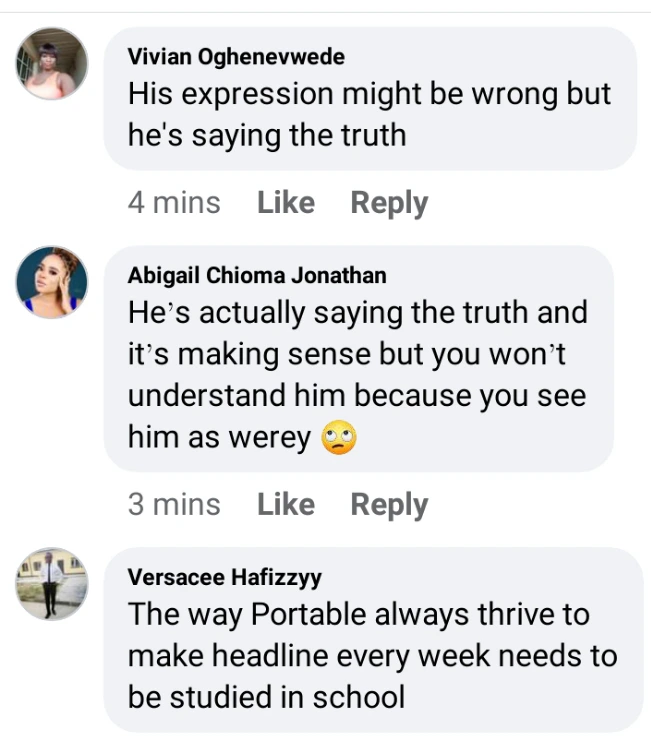Click the eye-roll emoji in Abigail's comment
Screen dimensions: 651x737
pyautogui.click(x=340, y=438)
